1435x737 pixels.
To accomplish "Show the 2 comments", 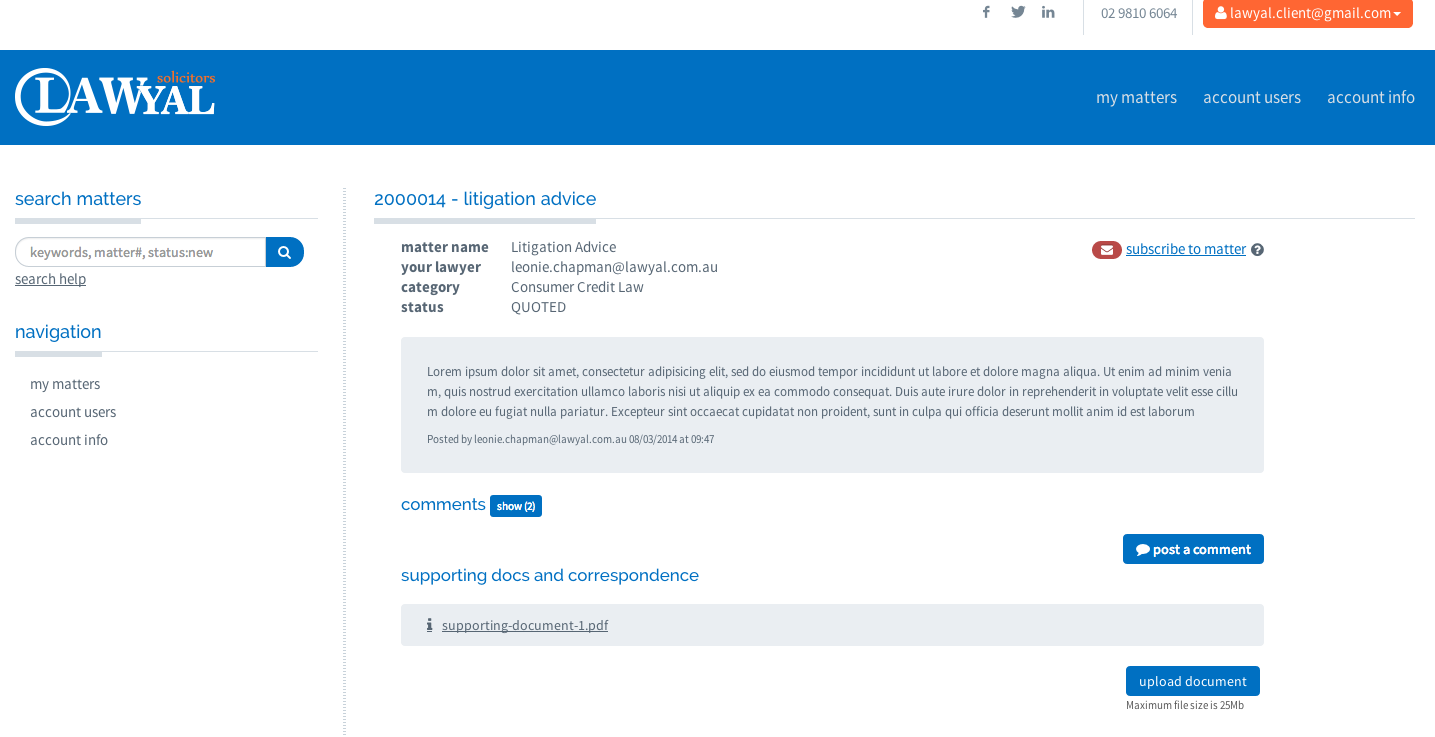I will pos(515,506).
